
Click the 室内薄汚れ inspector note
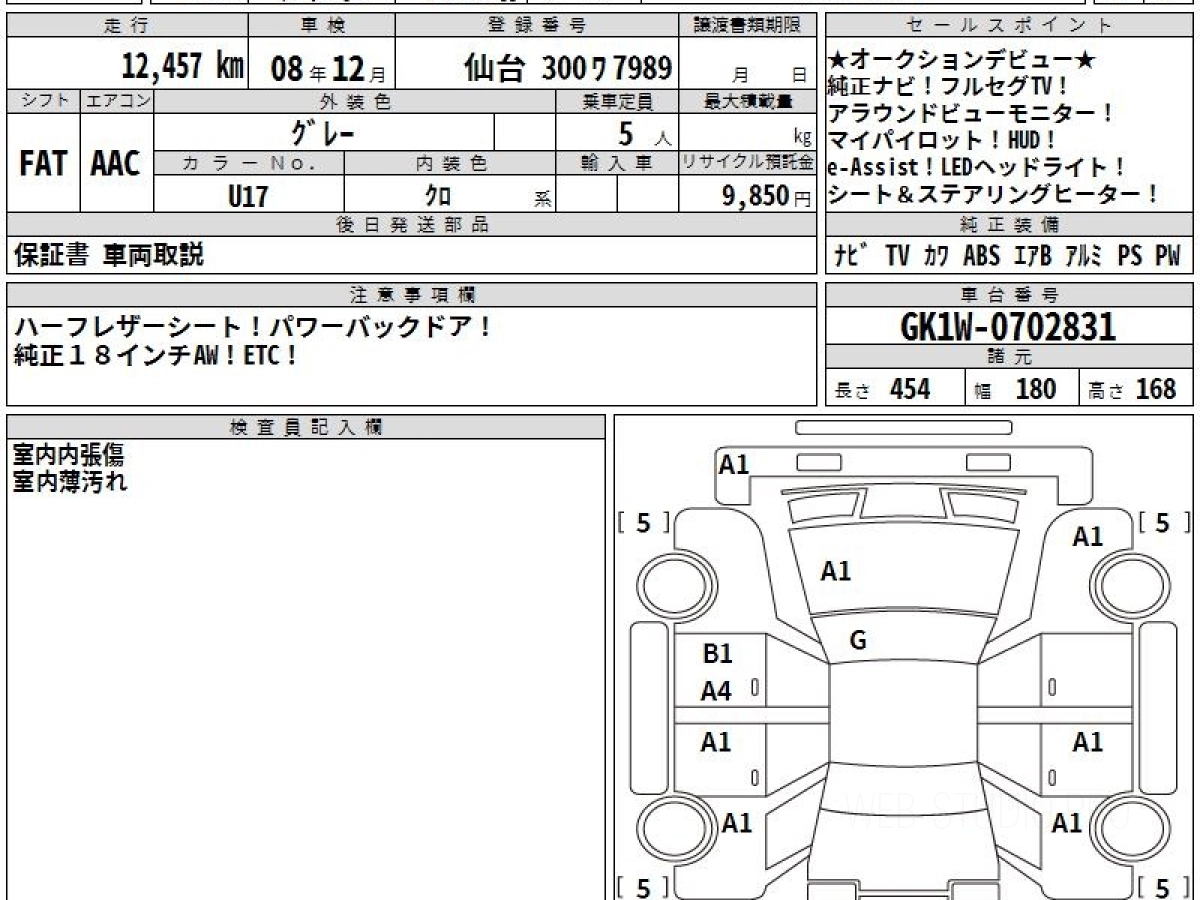(x=70, y=482)
